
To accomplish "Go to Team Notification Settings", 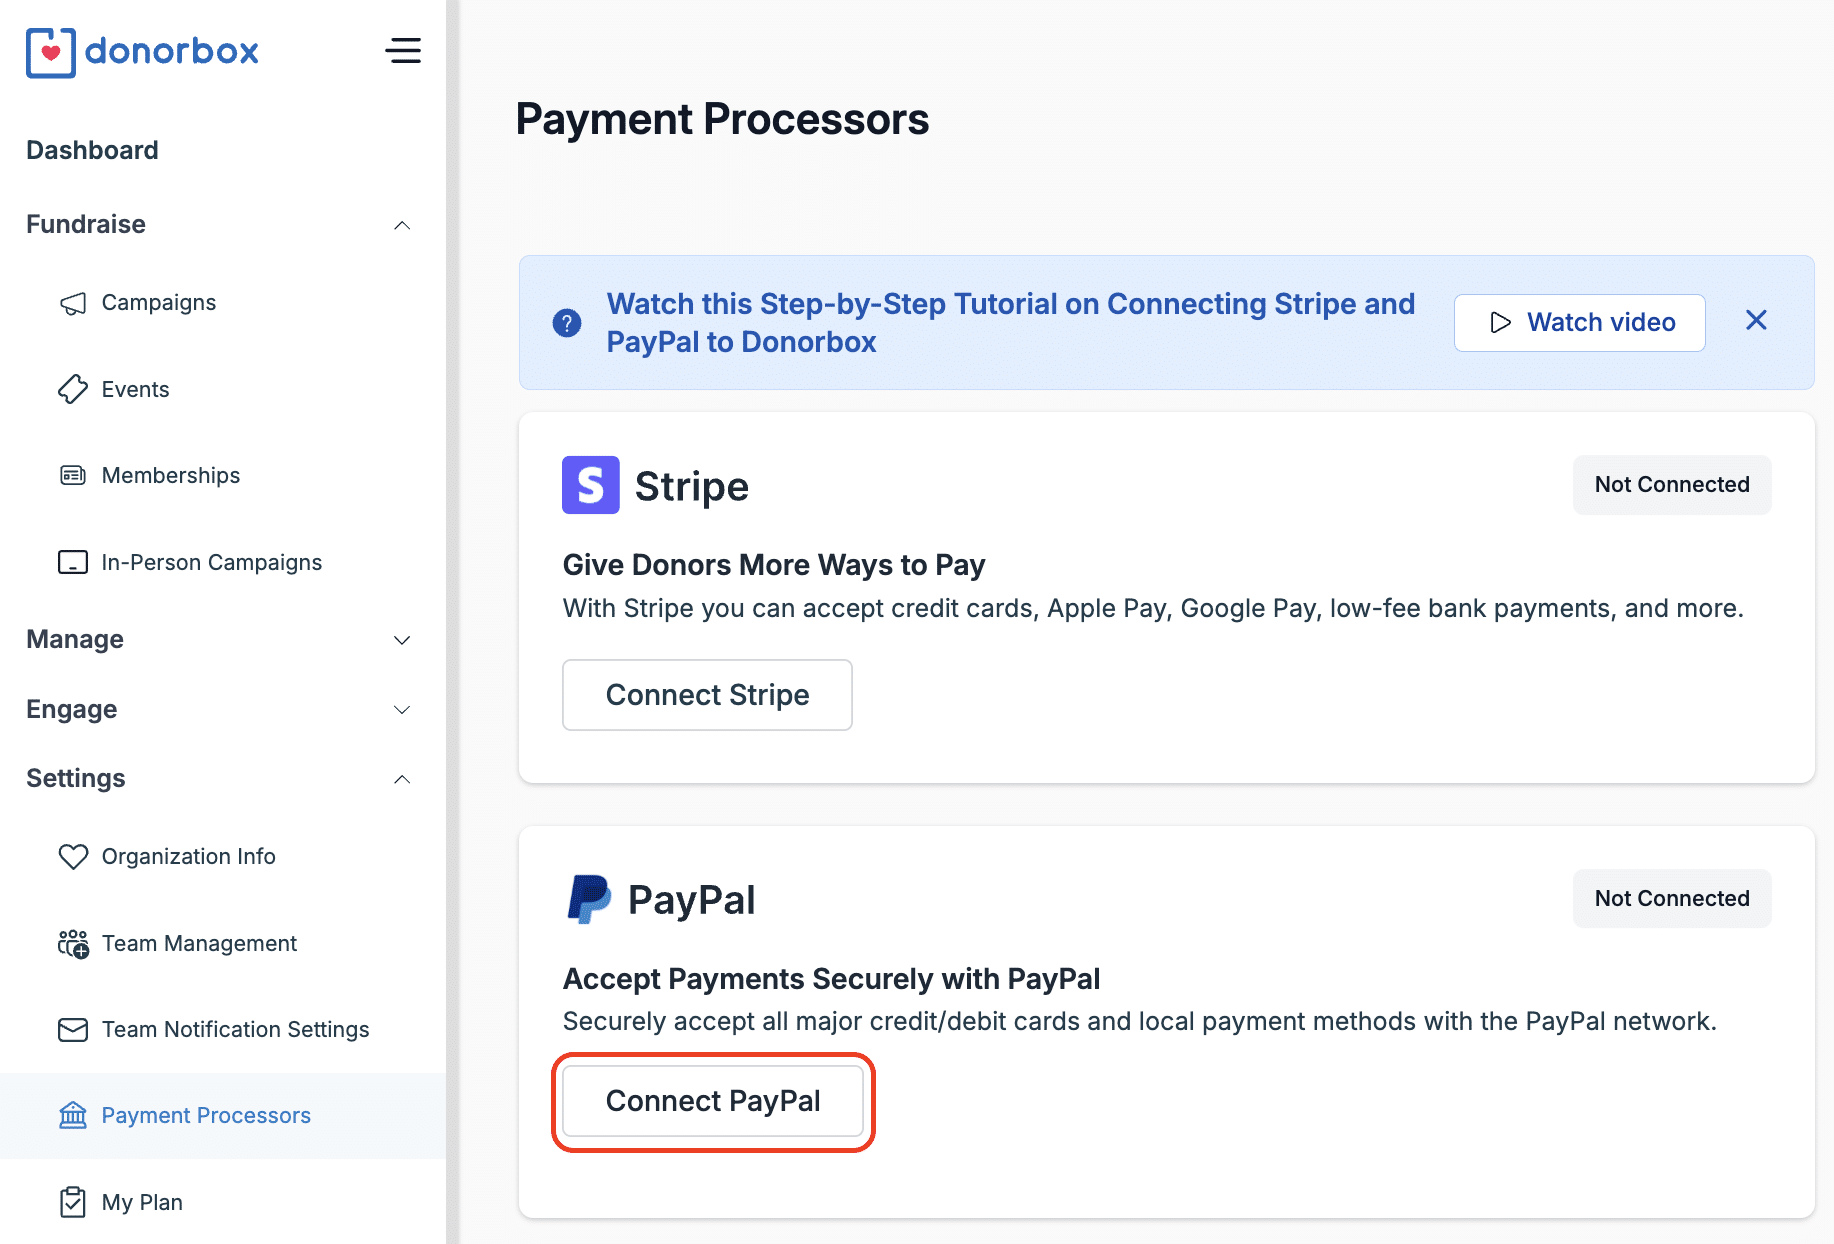I will pos(235,1029).
